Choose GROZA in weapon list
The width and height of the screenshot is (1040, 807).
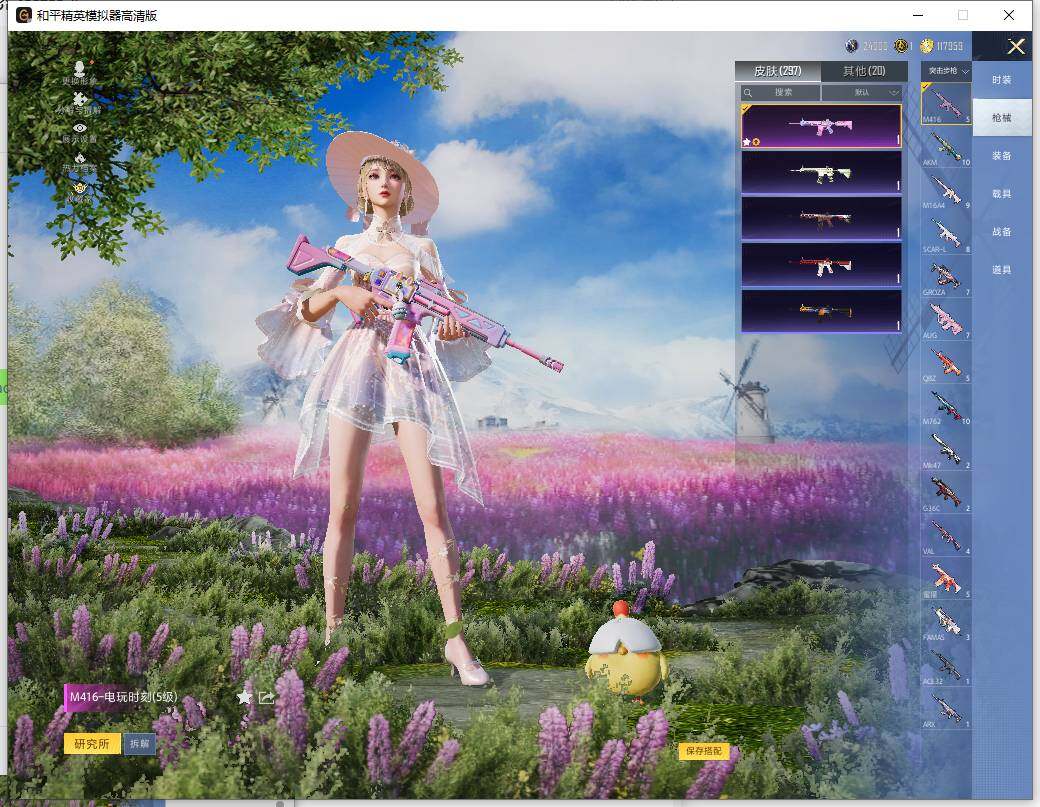(x=946, y=277)
